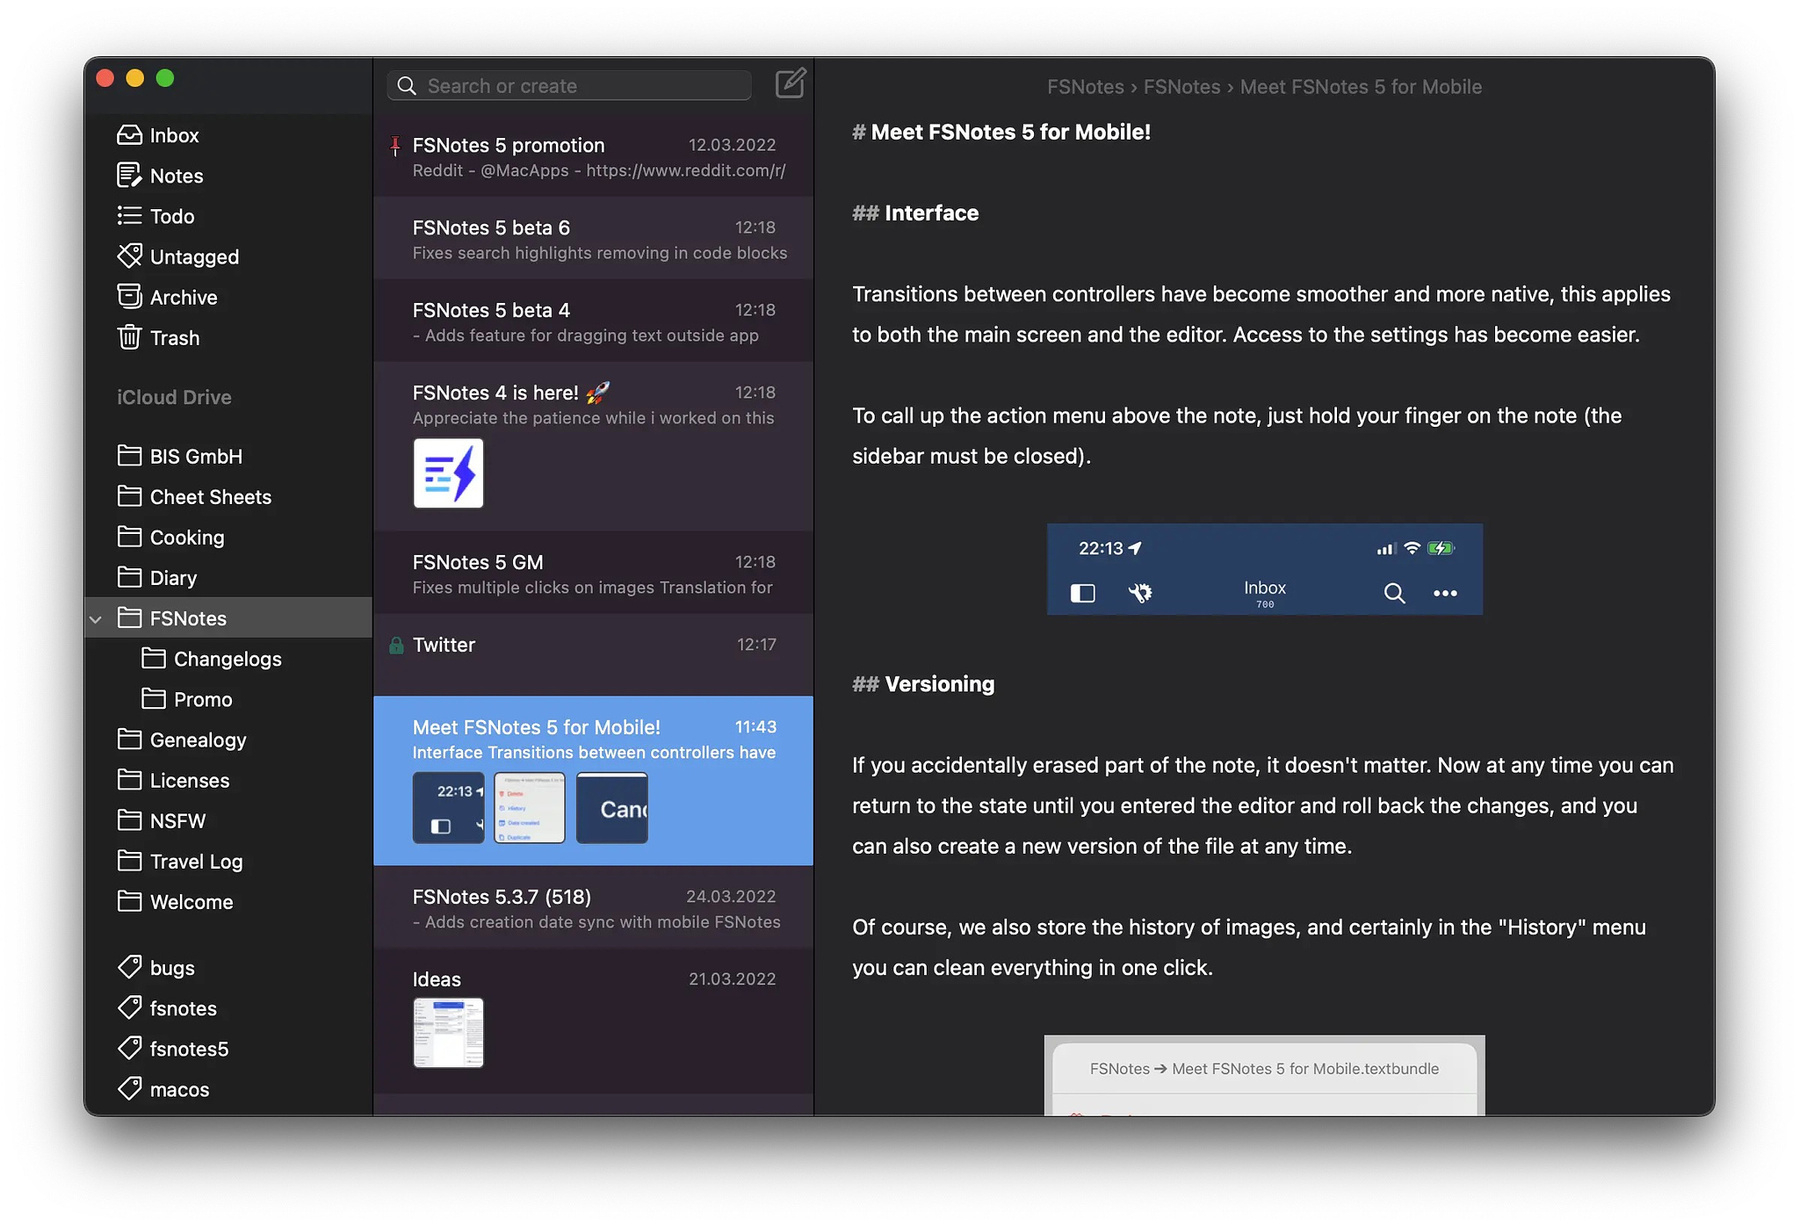Click the fsnotes tag icon

pyautogui.click(x=129, y=1008)
